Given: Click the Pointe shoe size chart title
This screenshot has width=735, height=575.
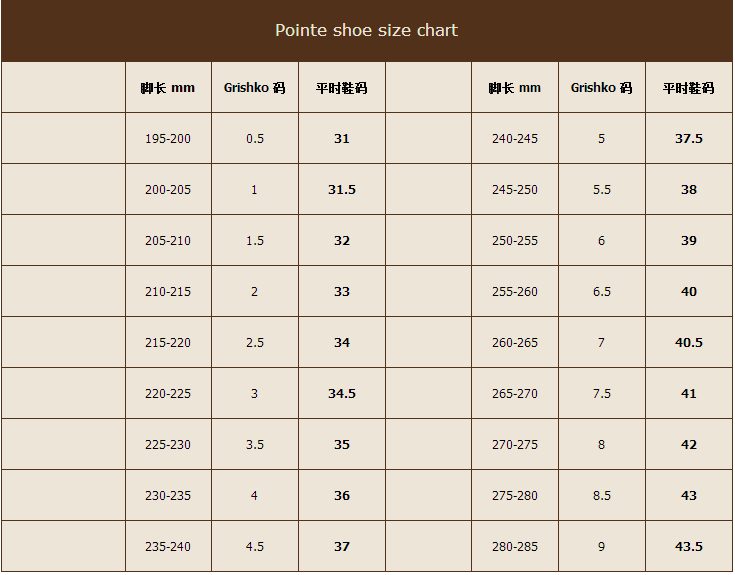Looking at the screenshot, I should click(x=366, y=30).
